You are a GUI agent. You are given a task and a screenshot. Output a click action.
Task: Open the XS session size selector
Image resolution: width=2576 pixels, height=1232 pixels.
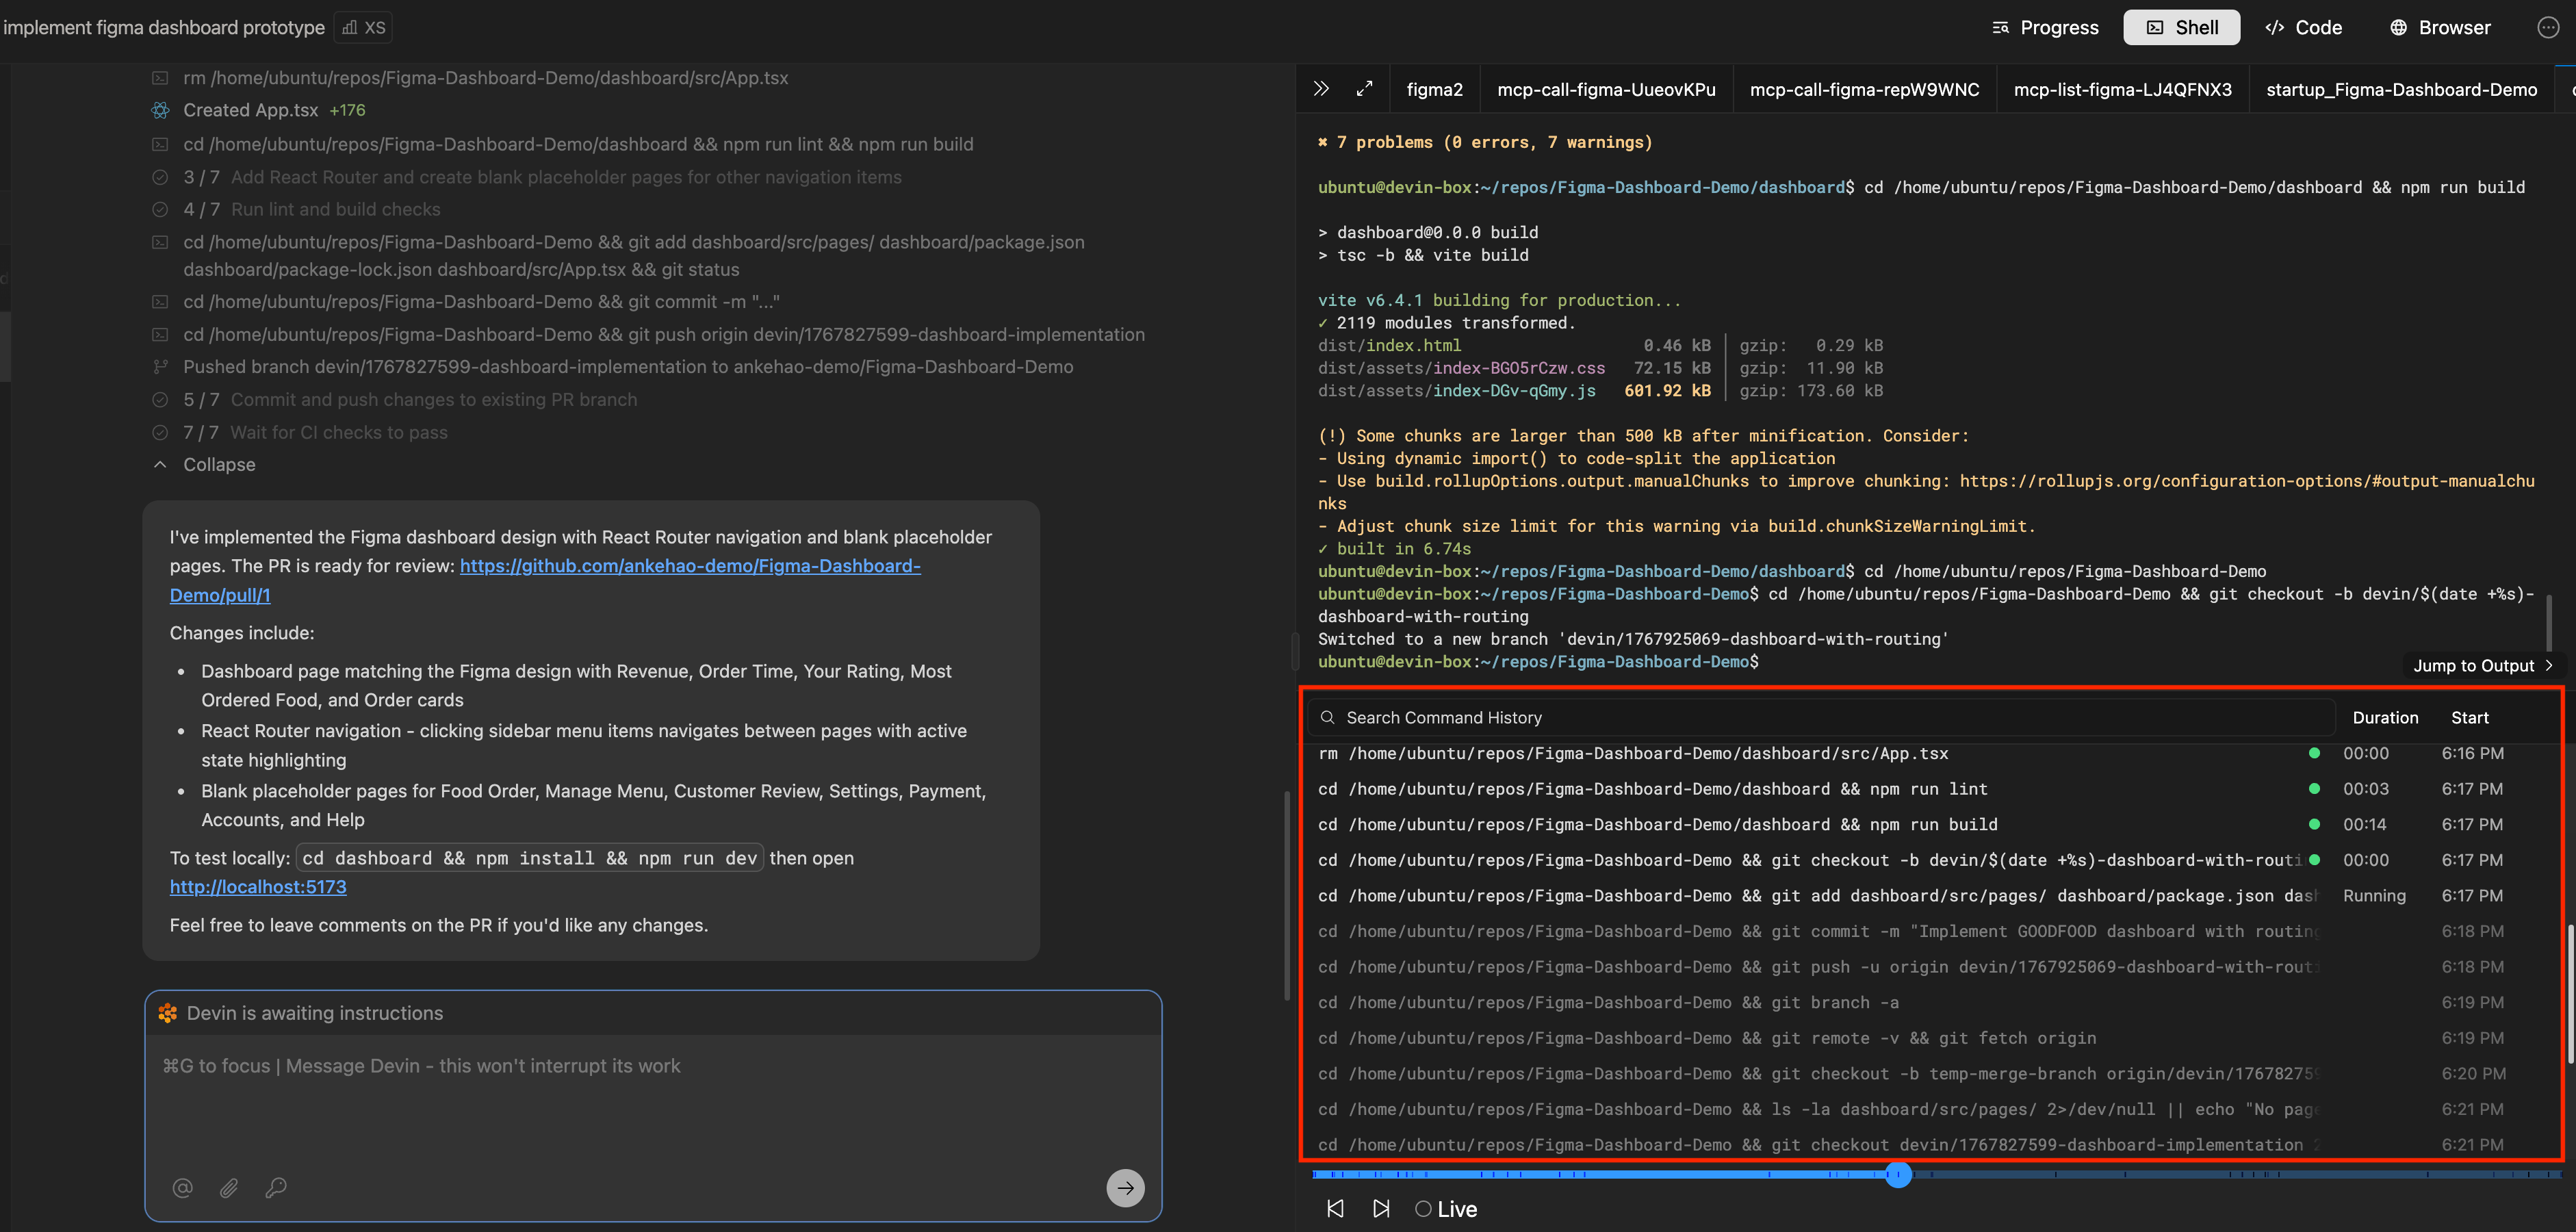coord(364,27)
